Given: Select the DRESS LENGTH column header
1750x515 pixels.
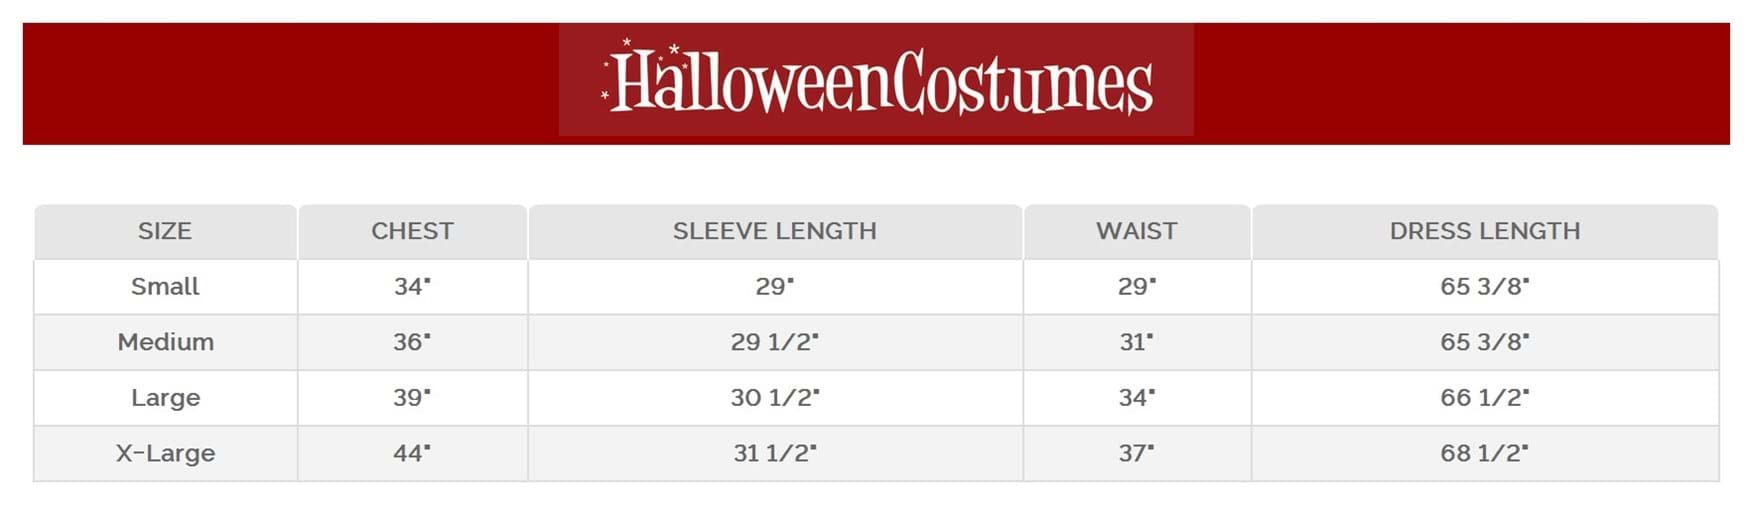Looking at the screenshot, I should [x=1484, y=231].
